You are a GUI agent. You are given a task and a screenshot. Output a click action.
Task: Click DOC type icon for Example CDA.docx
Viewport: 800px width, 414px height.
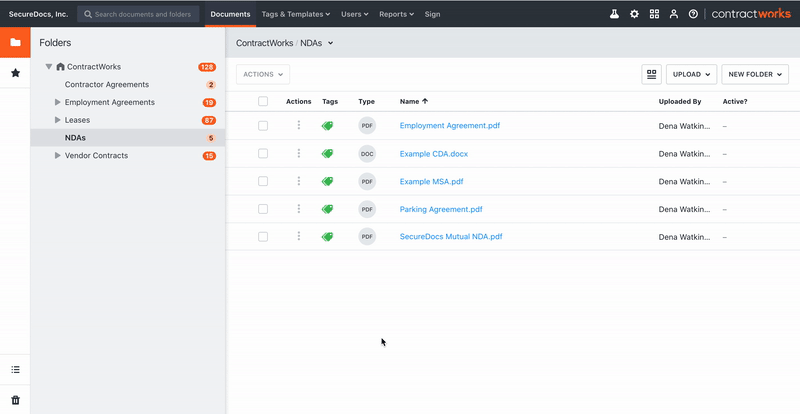pos(367,154)
